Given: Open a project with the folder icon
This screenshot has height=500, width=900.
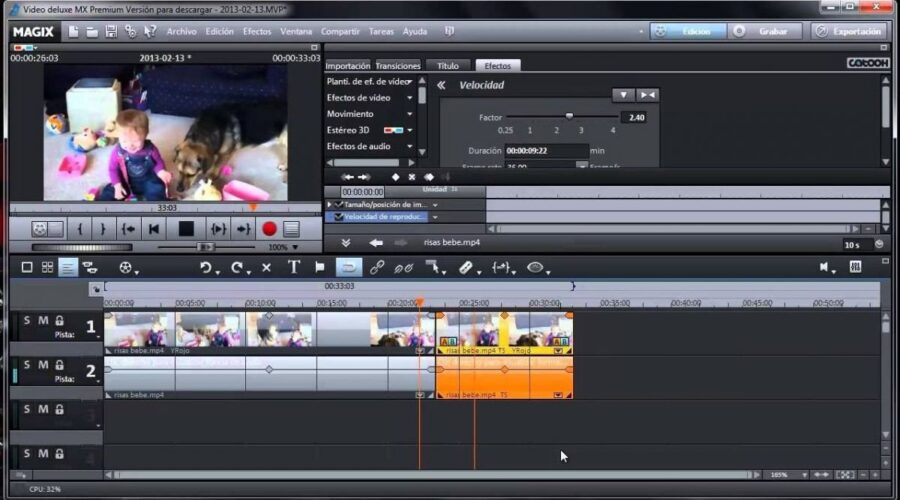Looking at the screenshot, I should coord(92,32).
